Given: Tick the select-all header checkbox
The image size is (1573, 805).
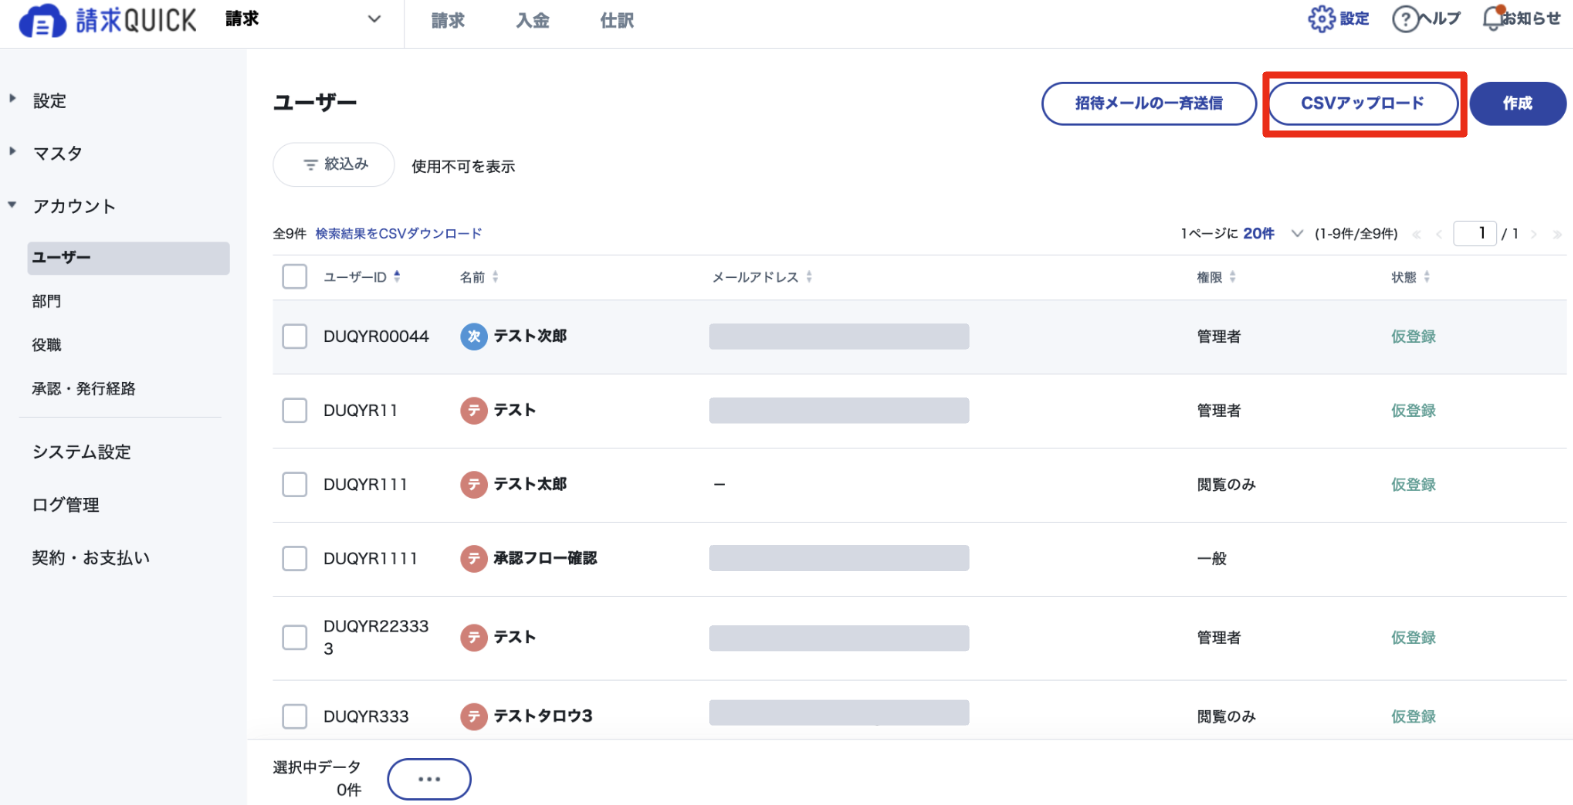Looking at the screenshot, I should coord(295,277).
